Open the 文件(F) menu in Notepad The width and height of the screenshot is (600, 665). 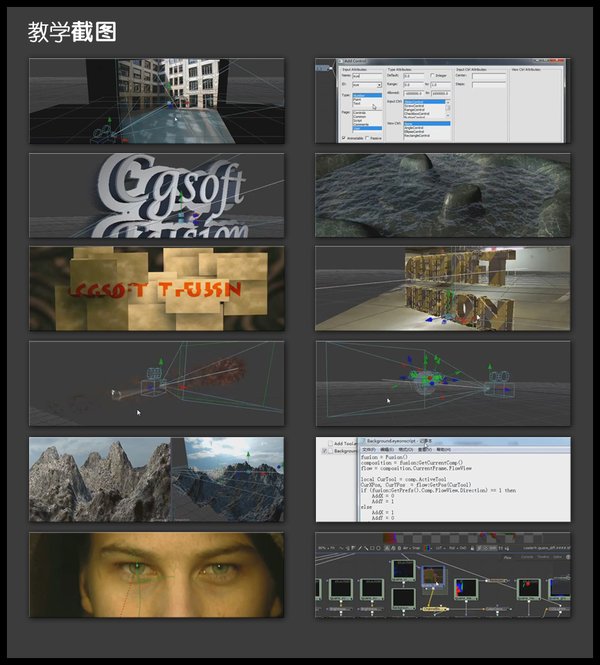tap(369, 450)
